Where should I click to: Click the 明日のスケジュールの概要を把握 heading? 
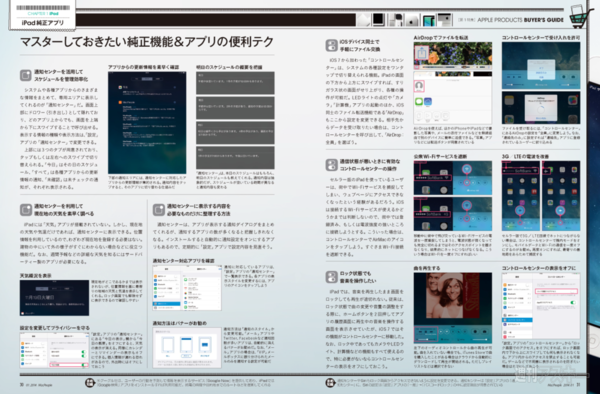[x=229, y=67]
